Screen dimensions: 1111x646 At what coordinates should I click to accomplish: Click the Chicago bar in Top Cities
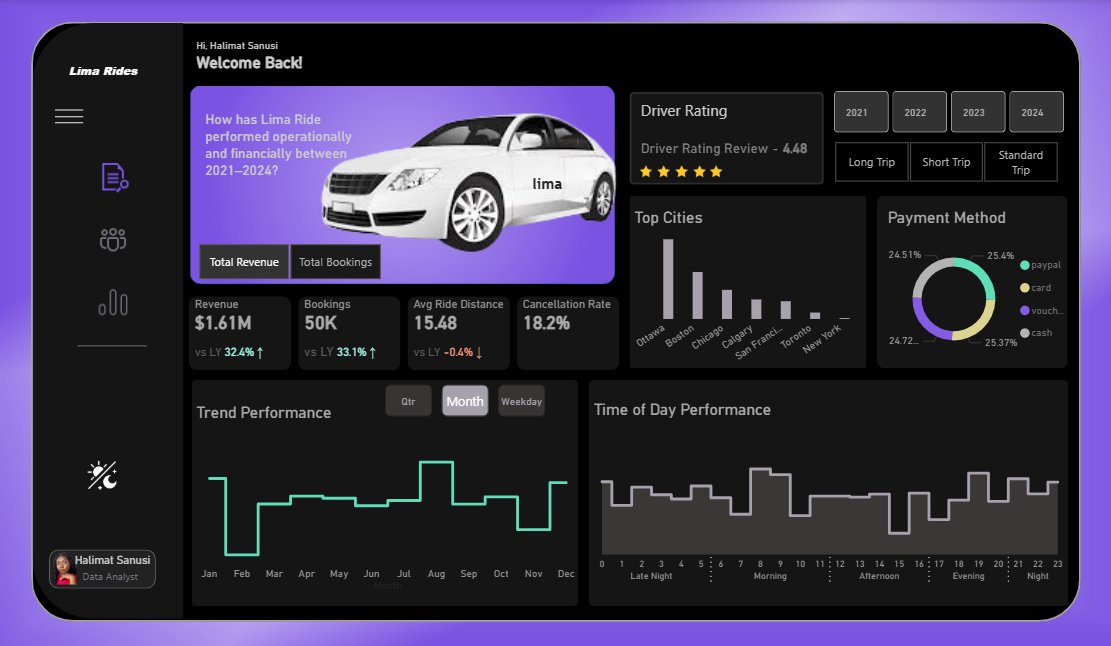(x=726, y=305)
